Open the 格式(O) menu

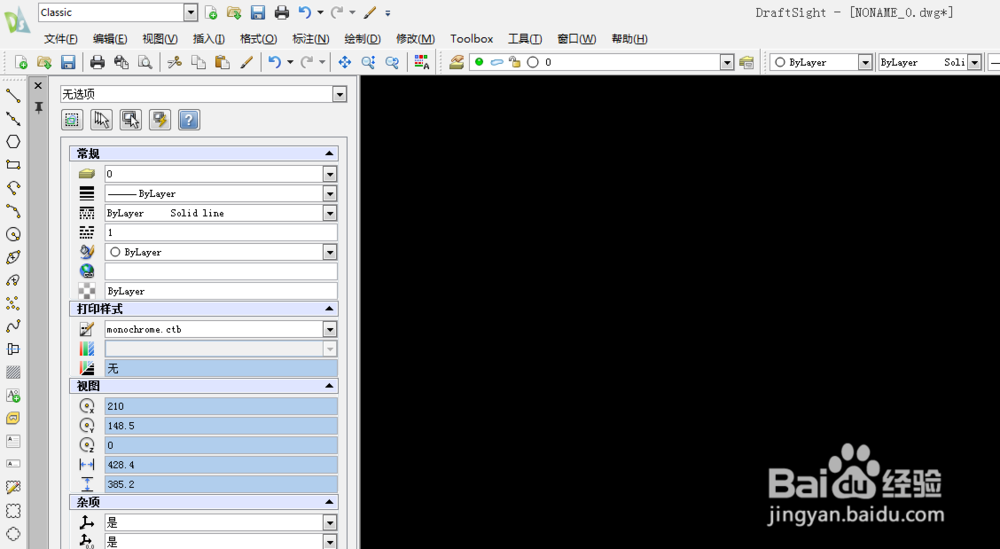point(258,39)
